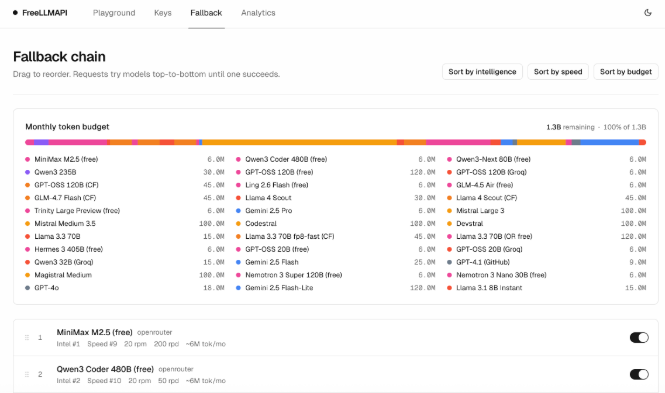Select the Llama 3.1 8B Instant entry
This screenshot has width=665, height=393.
point(547,288)
